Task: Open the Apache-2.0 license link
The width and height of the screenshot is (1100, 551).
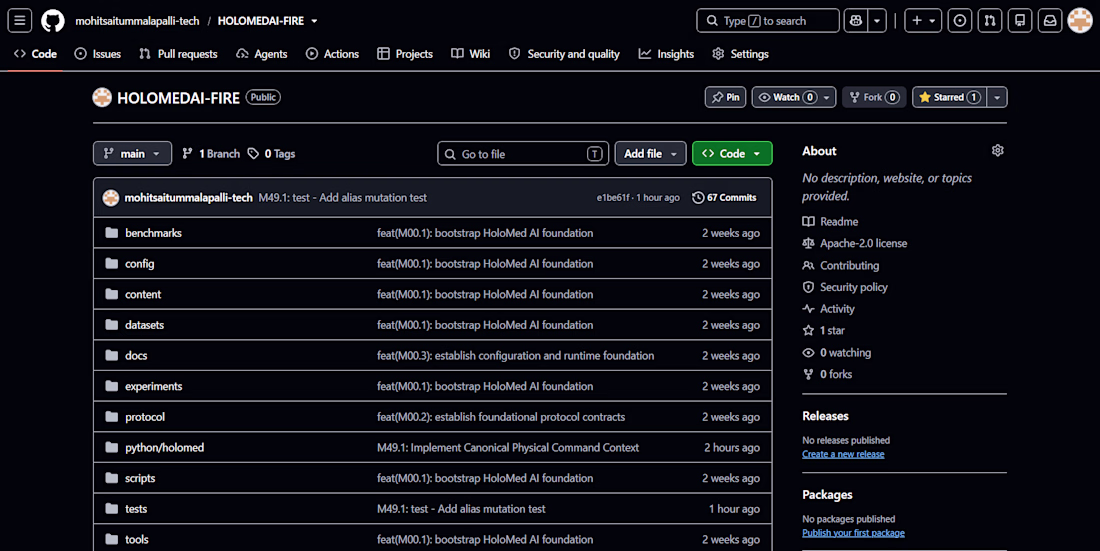Action: 855,243
